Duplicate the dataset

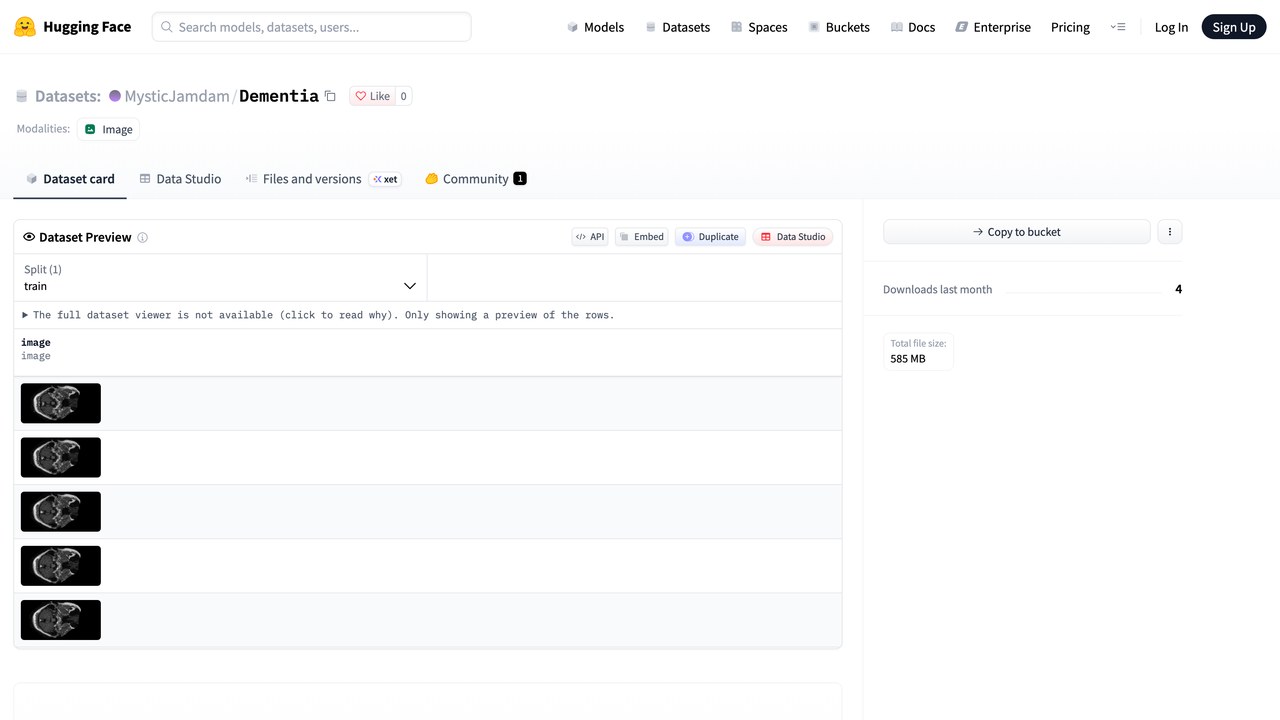coord(710,237)
